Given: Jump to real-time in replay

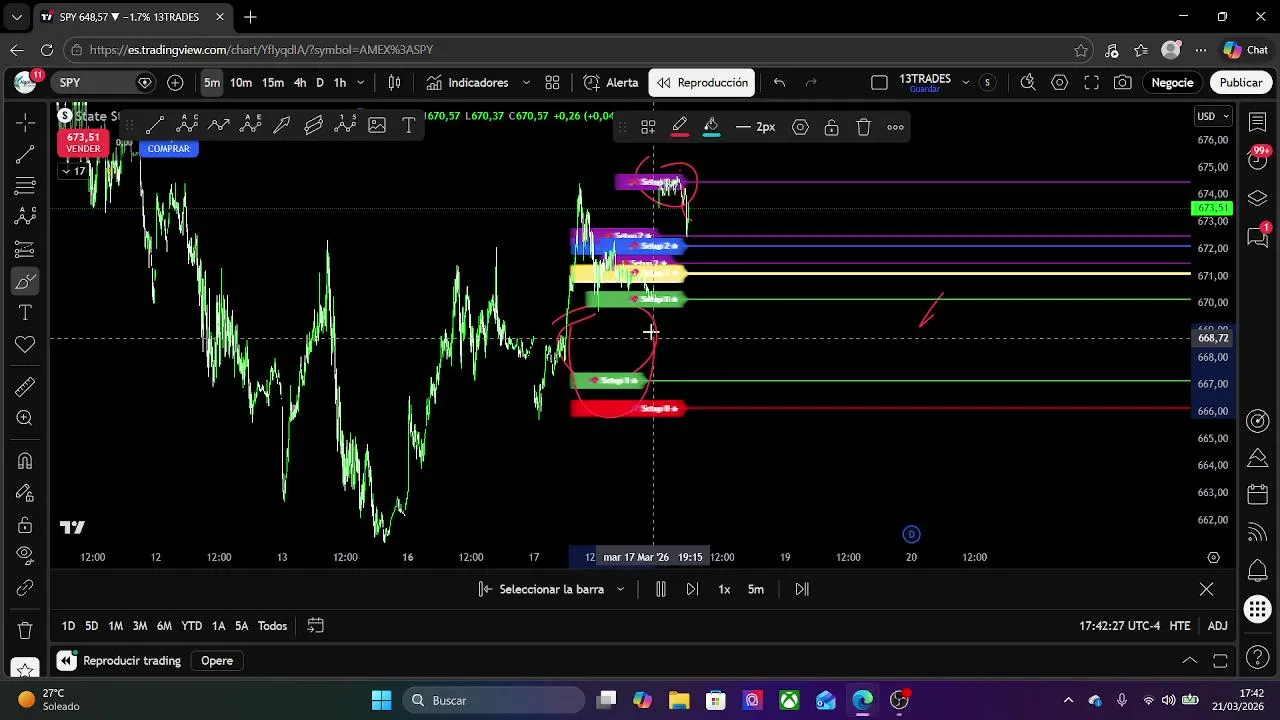Looking at the screenshot, I should pyautogui.click(x=802, y=590).
